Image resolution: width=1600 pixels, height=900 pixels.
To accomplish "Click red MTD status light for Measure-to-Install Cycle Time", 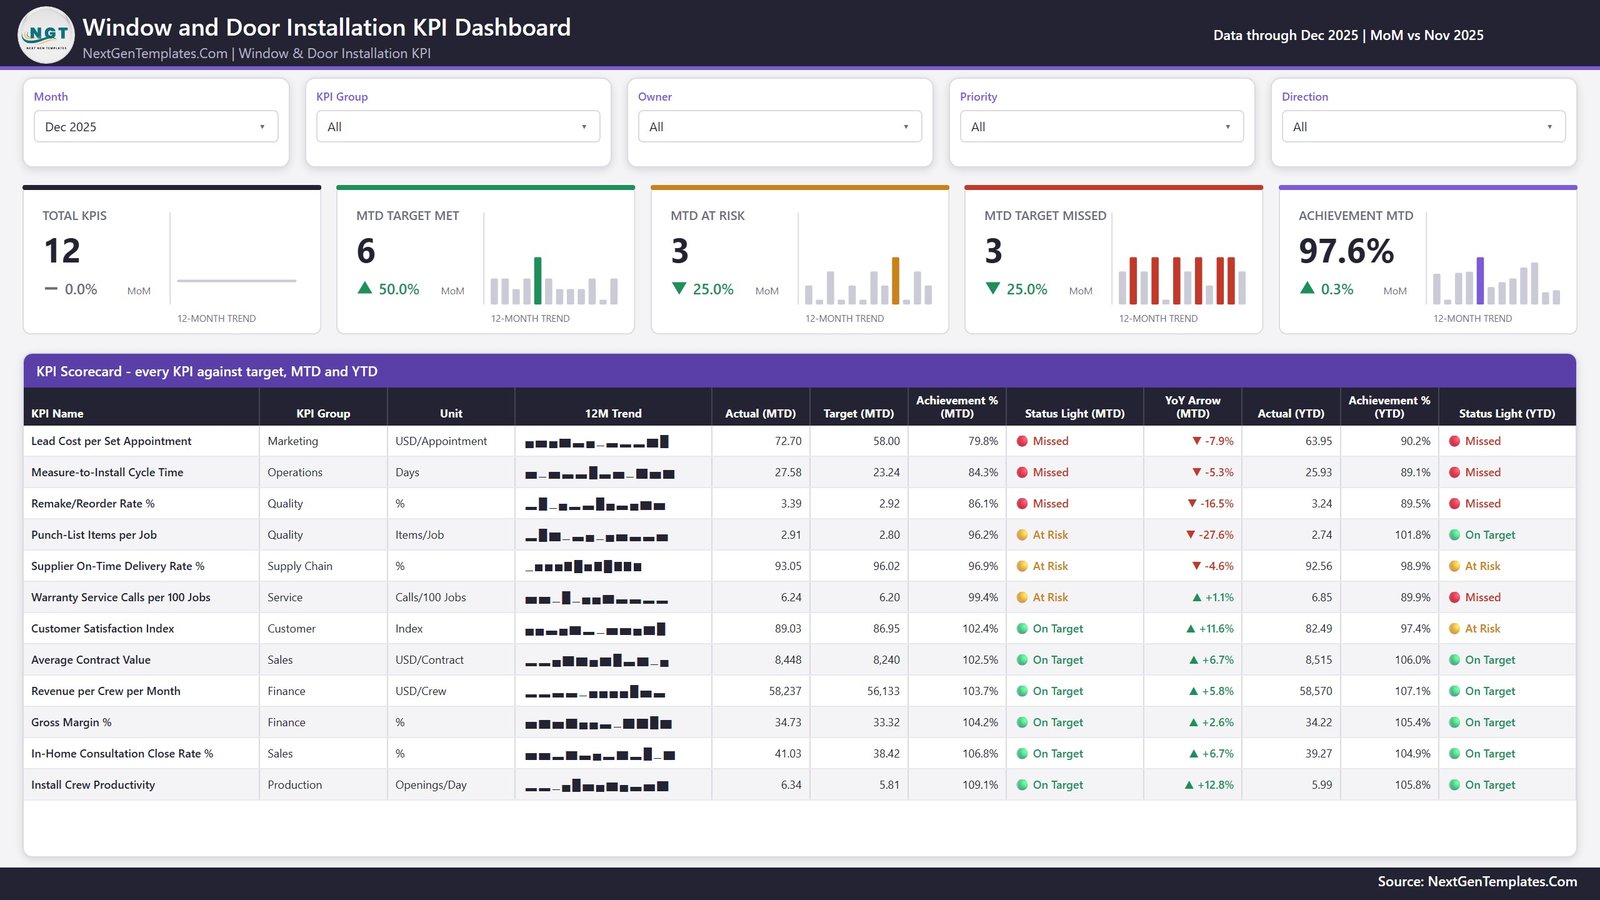I will point(1023,472).
